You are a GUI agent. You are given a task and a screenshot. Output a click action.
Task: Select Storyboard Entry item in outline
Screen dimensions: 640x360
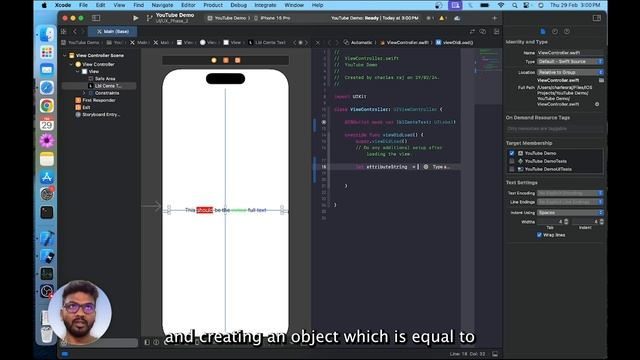point(98,115)
